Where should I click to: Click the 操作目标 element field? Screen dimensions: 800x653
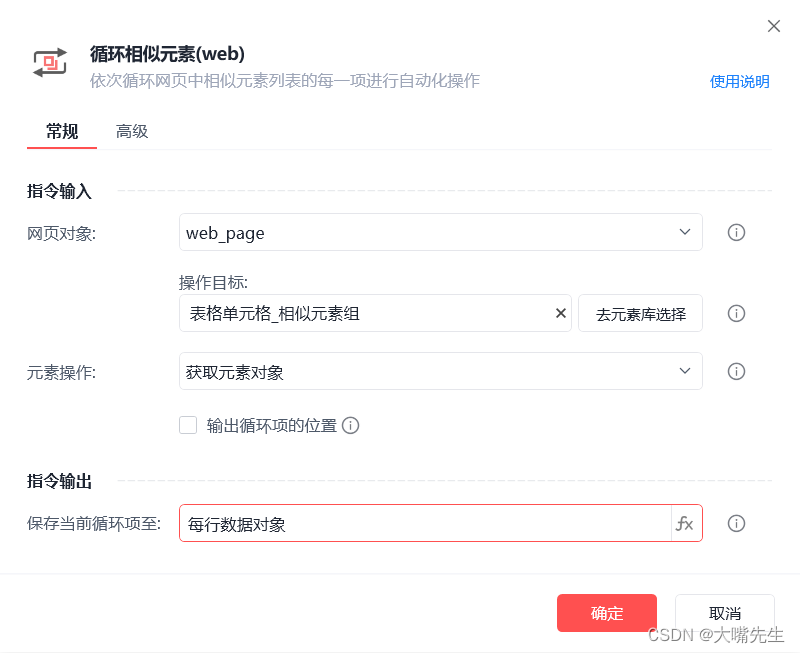point(365,313)
